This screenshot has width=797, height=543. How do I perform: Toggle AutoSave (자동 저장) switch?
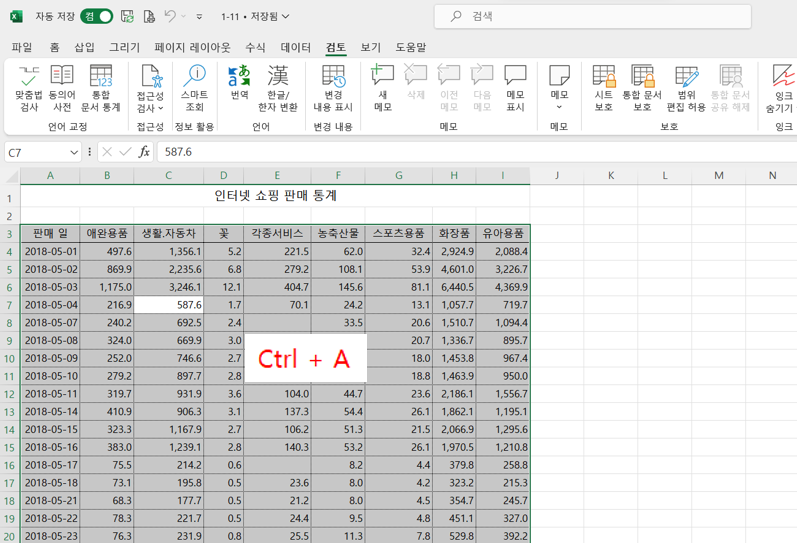97,16
